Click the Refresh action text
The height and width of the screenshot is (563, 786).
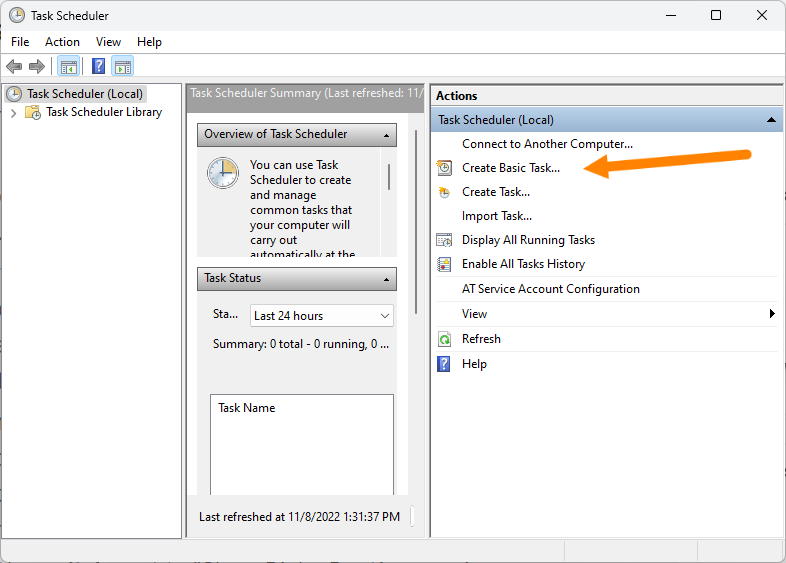point(481,339)
